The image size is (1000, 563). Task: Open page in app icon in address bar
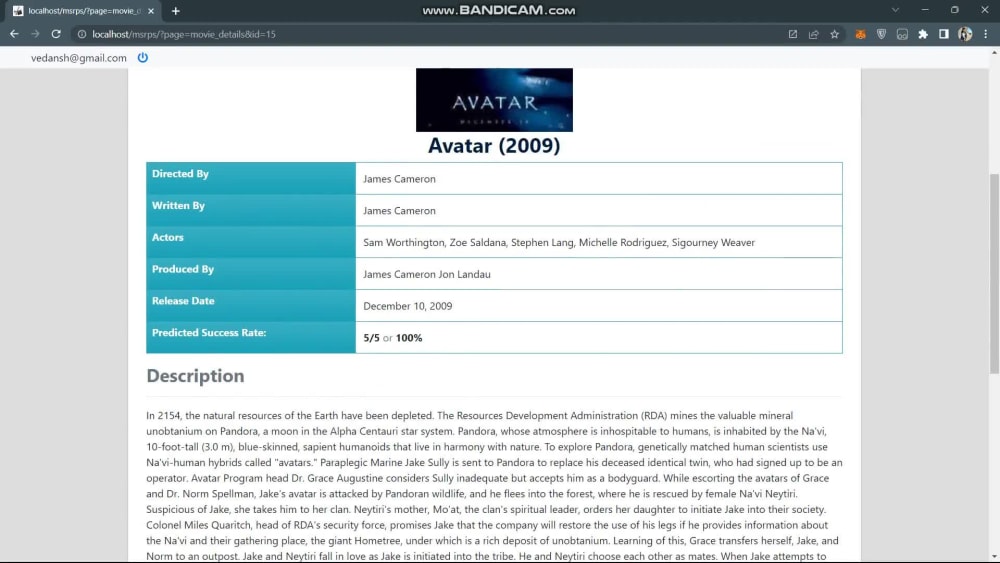coord(793,34)
